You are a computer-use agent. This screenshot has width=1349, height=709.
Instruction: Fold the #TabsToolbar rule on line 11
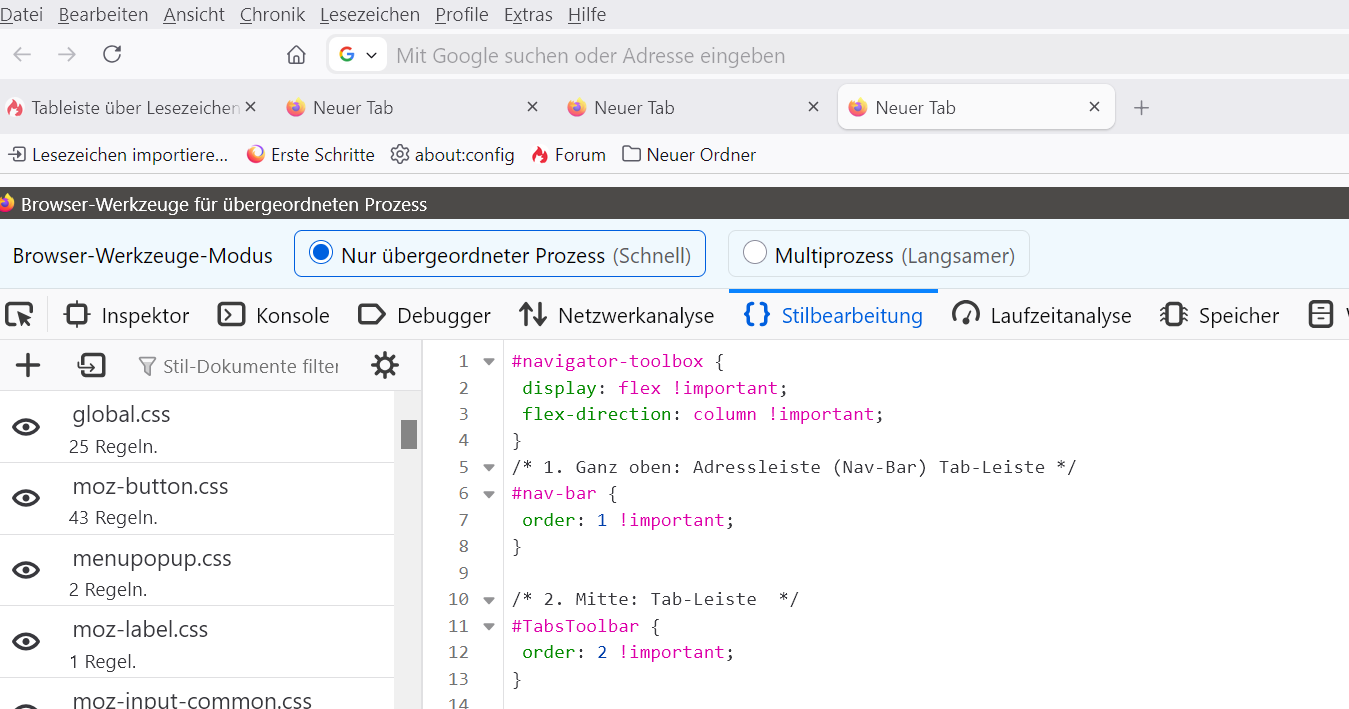[x=489, y=627]
